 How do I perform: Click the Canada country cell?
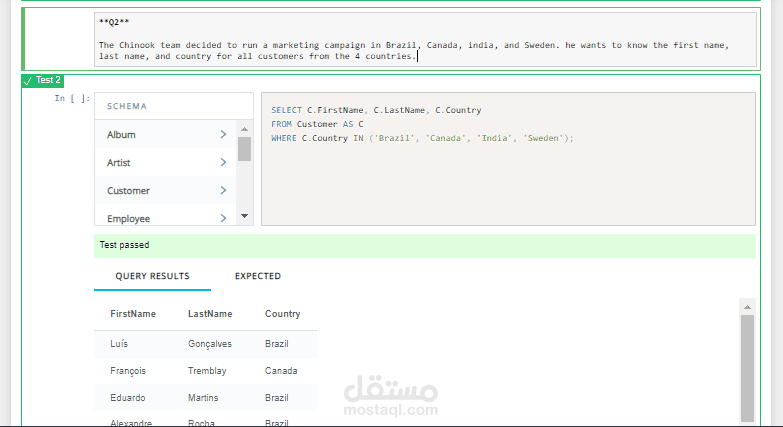point(281,371)
